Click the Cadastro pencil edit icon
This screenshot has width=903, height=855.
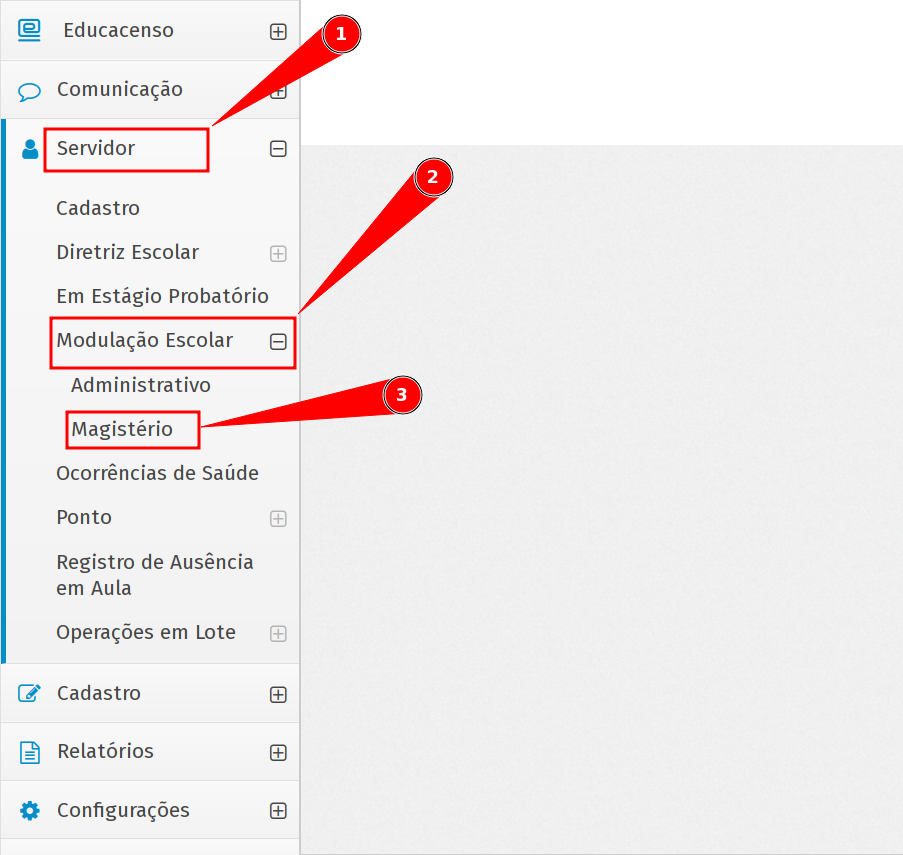coord(30,693)
